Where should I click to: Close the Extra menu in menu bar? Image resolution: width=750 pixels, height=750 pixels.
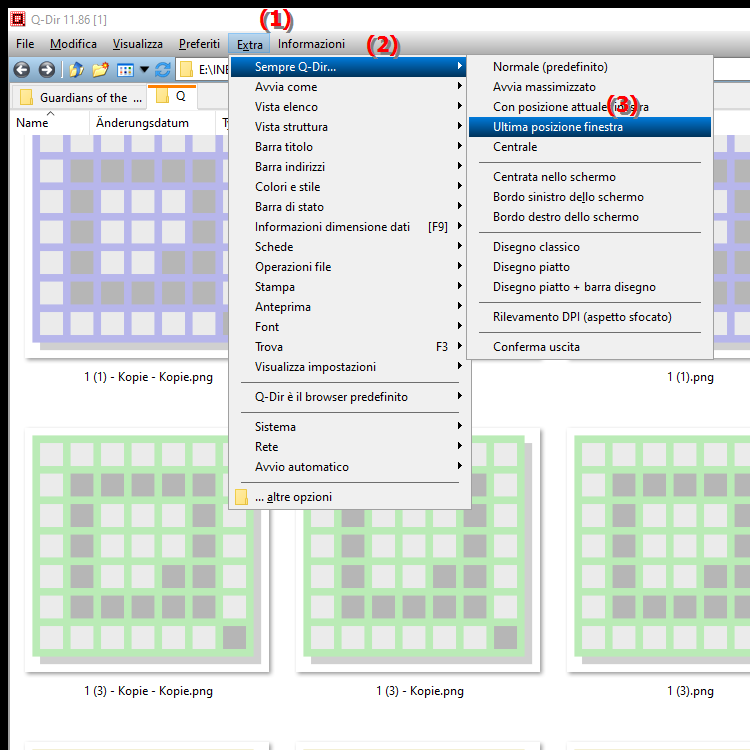click(249, 44)
